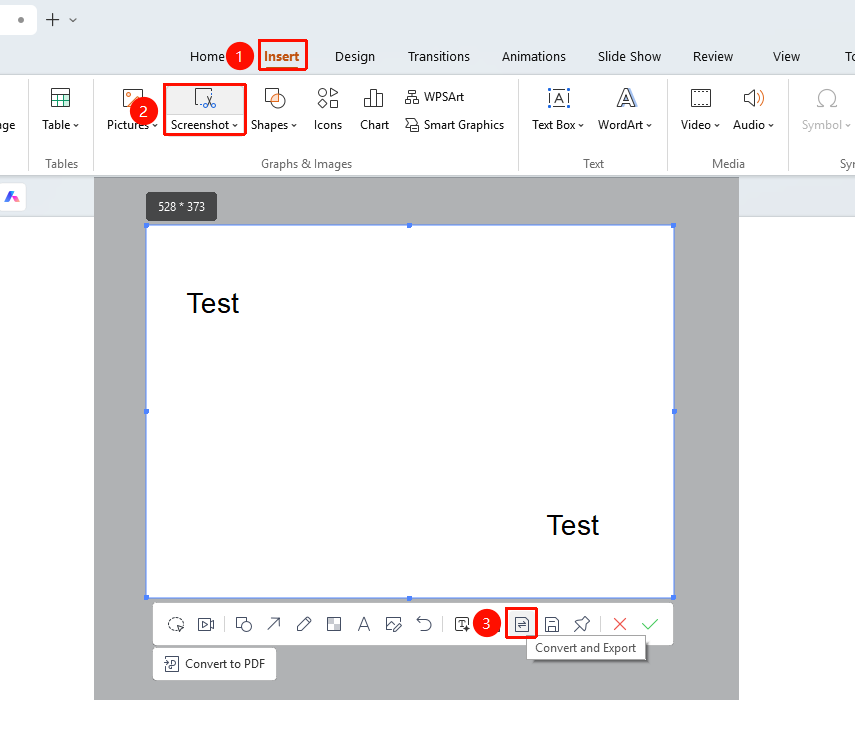Open the Slide Show tab
This screenshot has height=734, width=855.
coord(629,57)
